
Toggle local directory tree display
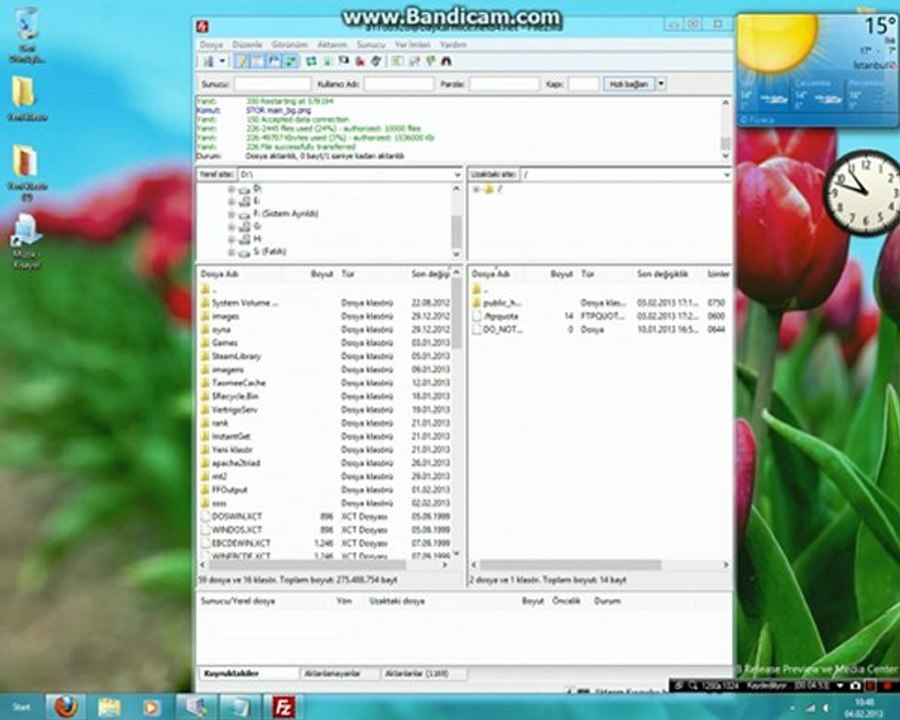tap(258, 61)
